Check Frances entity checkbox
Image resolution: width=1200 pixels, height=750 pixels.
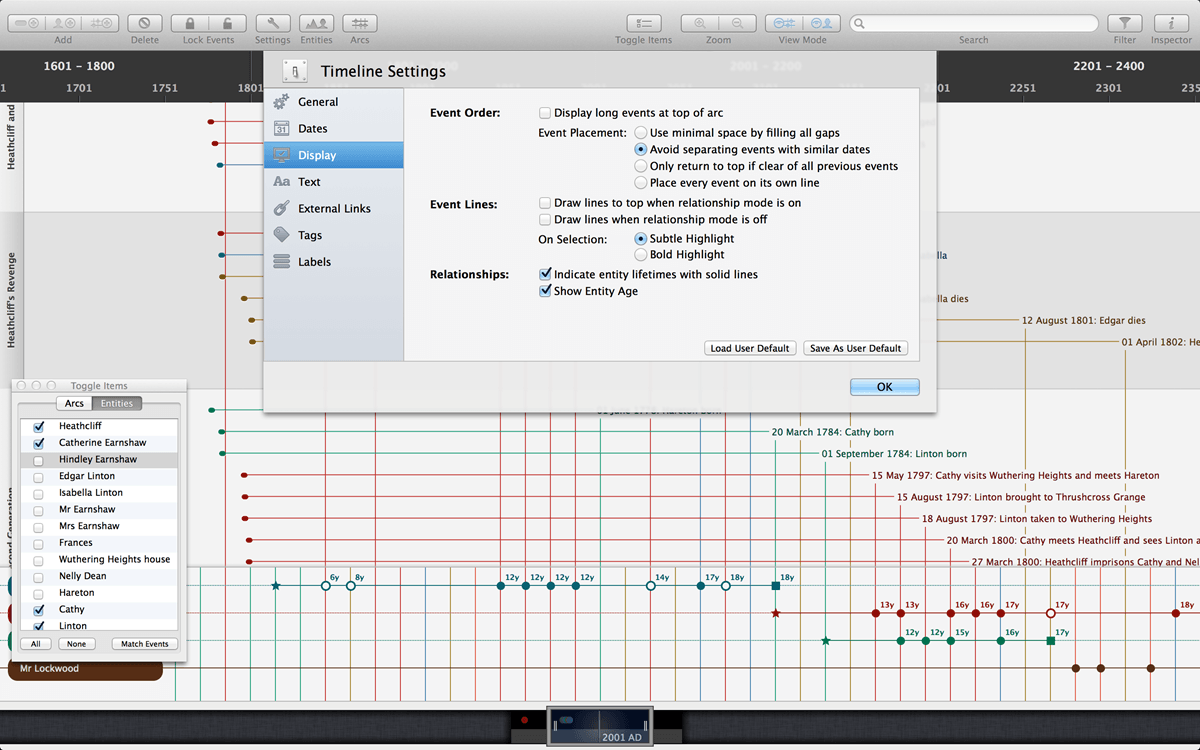(x=39, y=543)
